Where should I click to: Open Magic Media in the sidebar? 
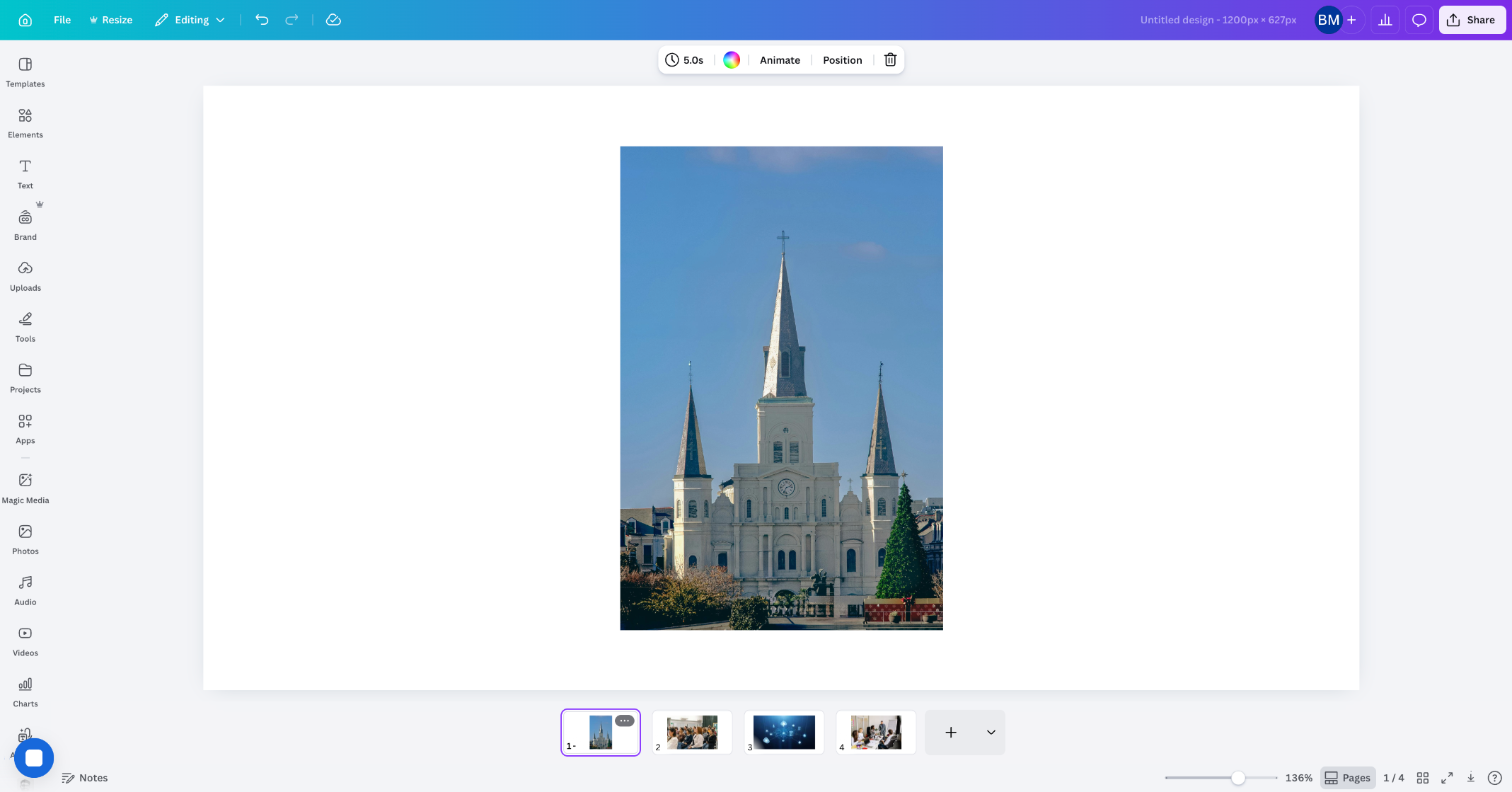25,486
